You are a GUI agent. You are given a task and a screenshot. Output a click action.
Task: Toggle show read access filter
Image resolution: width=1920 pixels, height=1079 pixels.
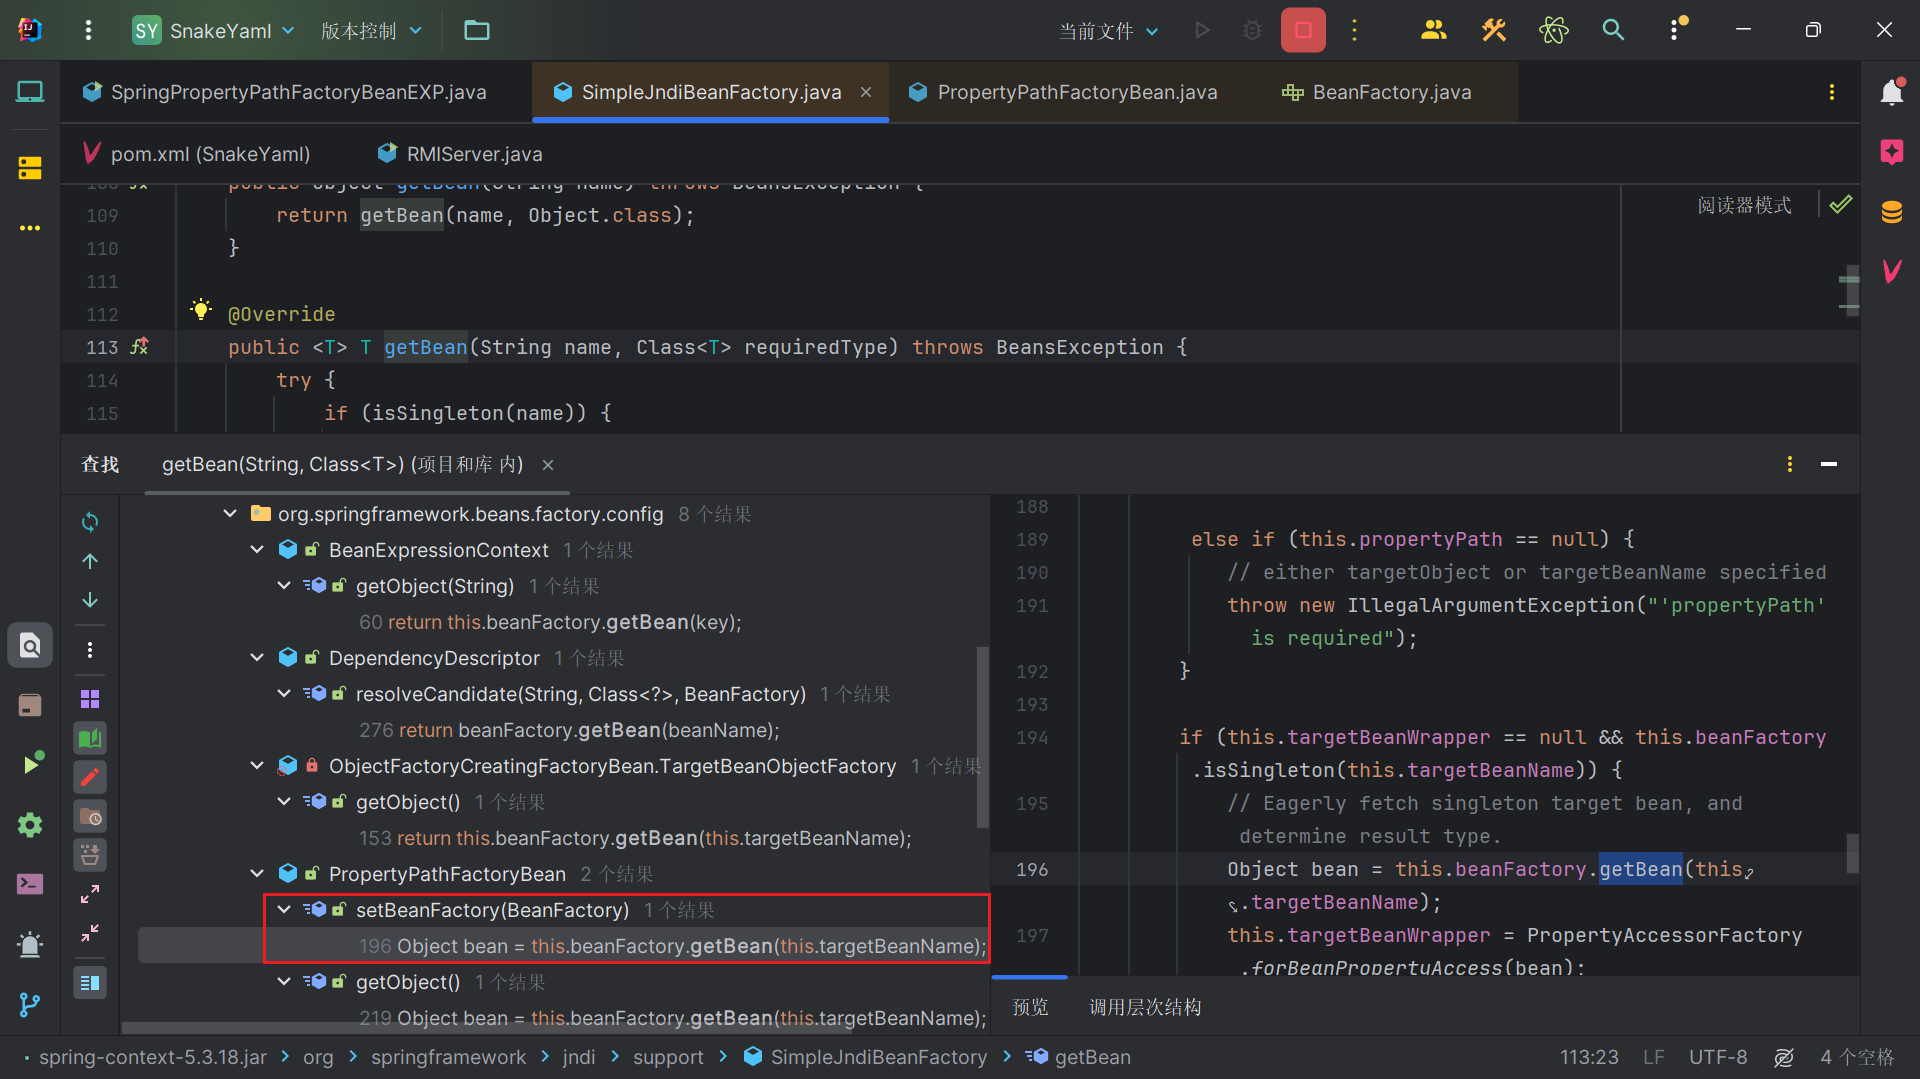click(90, 739)
